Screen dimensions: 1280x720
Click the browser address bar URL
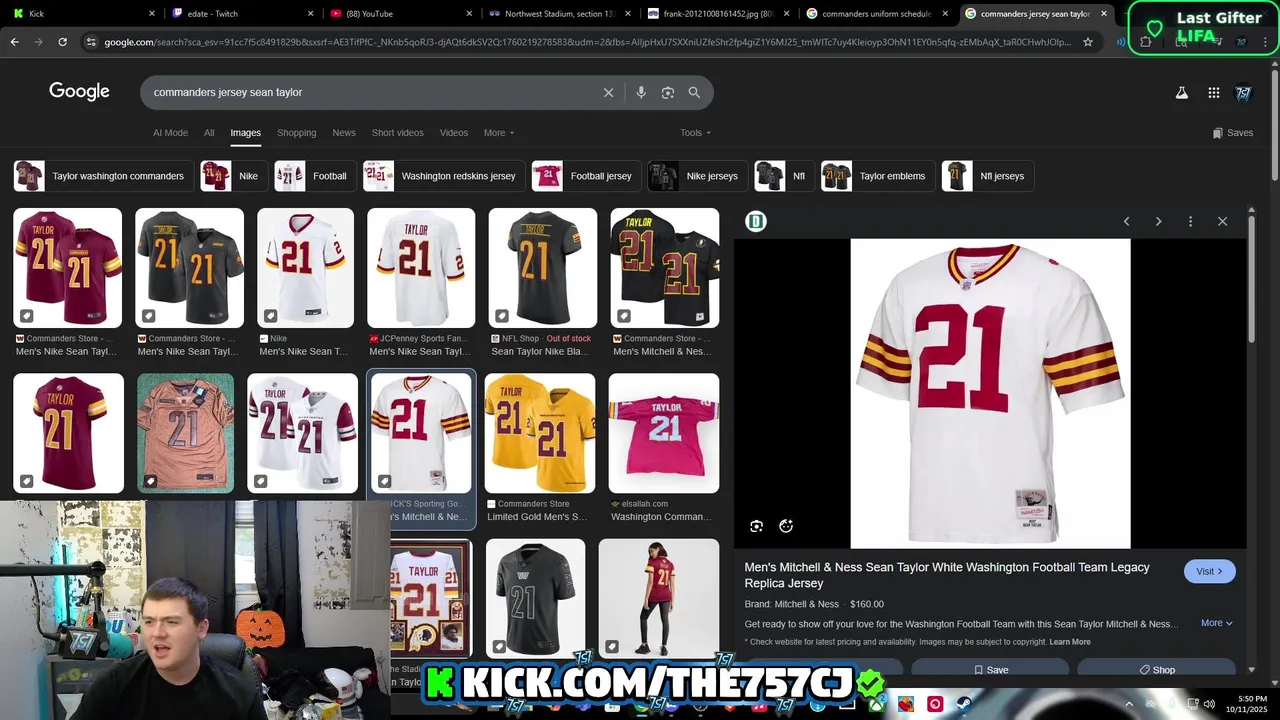pyautogui.click(x=588, y=42)
